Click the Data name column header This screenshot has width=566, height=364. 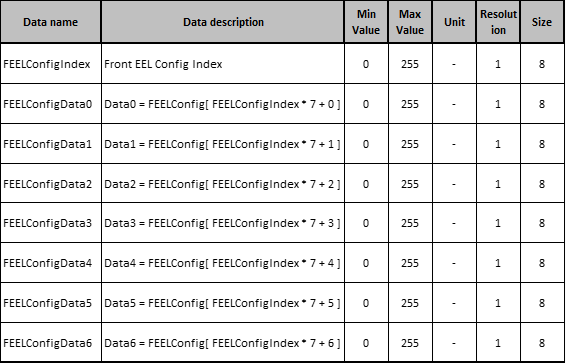pyautogui.click(x=51, y=22)
